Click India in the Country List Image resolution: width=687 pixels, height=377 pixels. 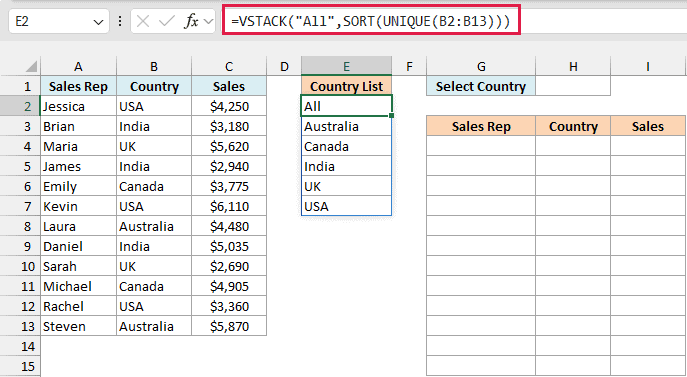346,166
